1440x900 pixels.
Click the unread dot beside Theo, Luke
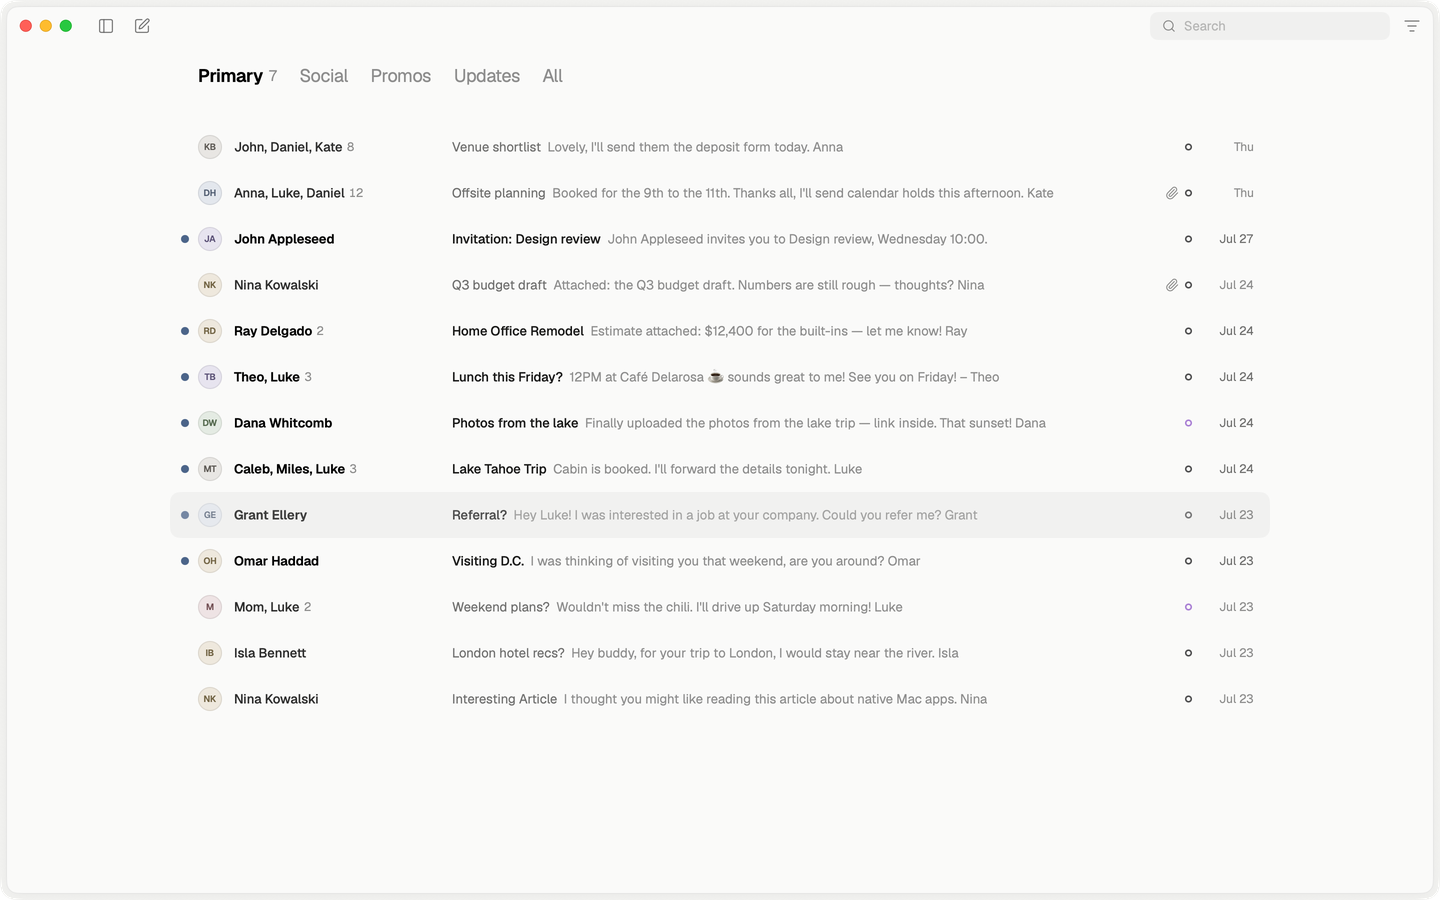coord(185,377)
